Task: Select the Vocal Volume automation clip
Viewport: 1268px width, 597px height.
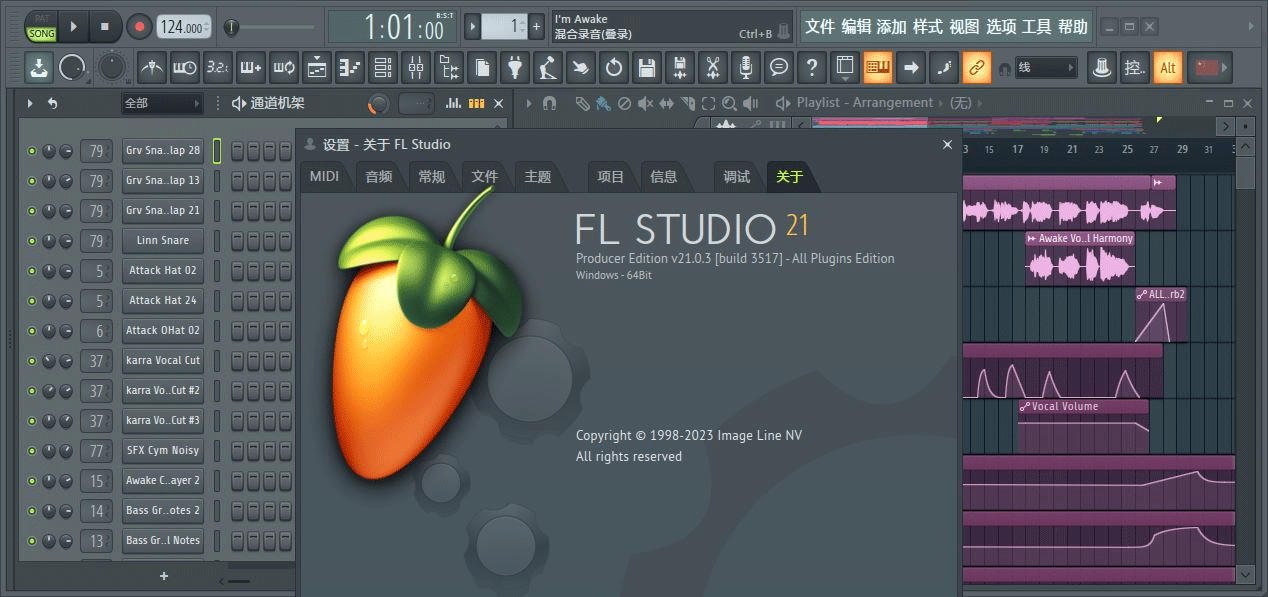Action: (x=1083, y=429)
